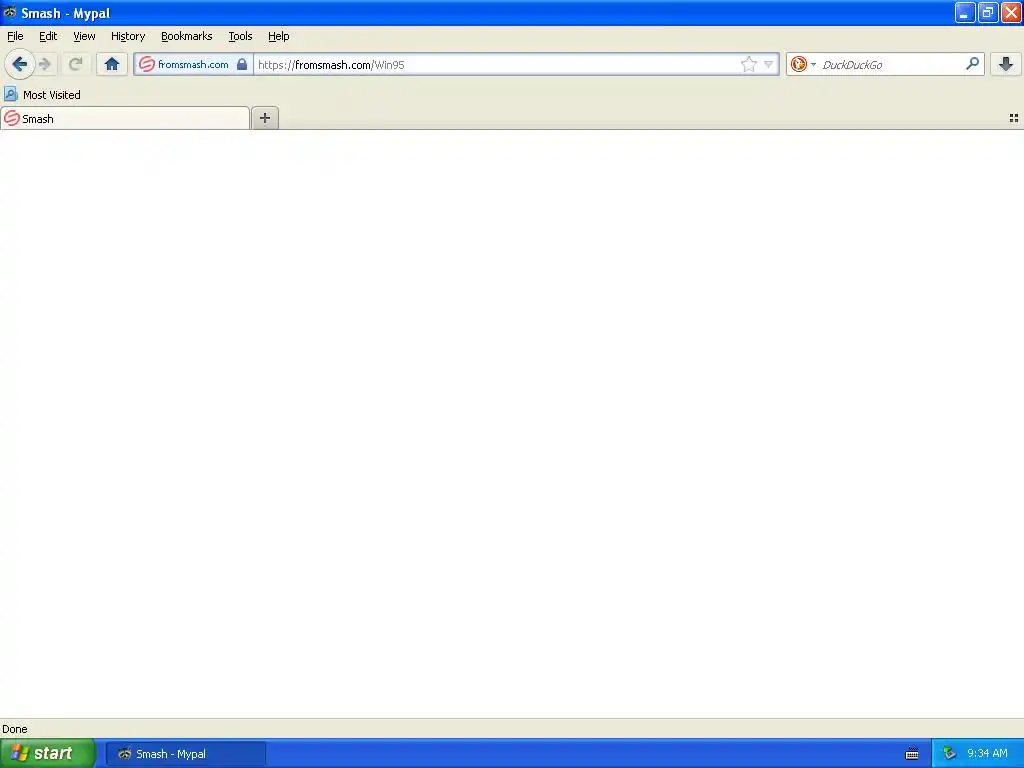
Task: Click the safely remove hardware tray icon
Action: coord(950,754)
